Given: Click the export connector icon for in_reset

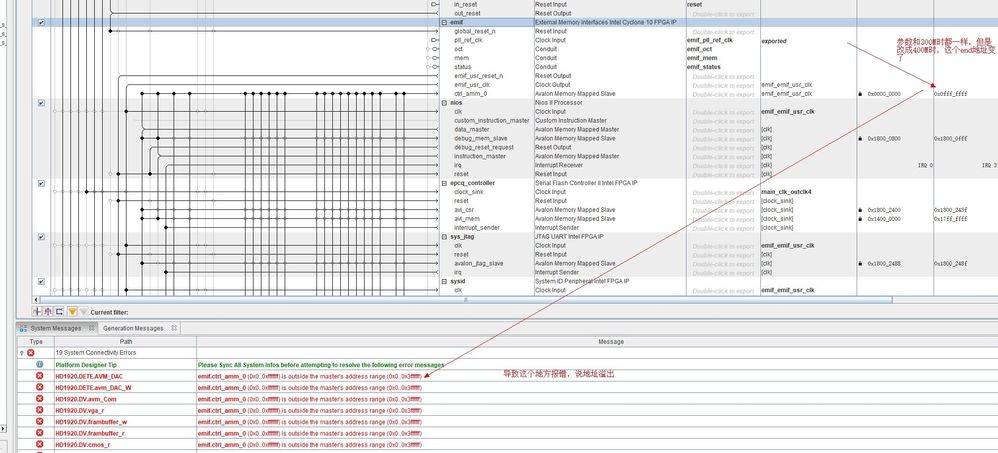Looking at the screenshot, I should pyautogui.click(x=435, y=4).
